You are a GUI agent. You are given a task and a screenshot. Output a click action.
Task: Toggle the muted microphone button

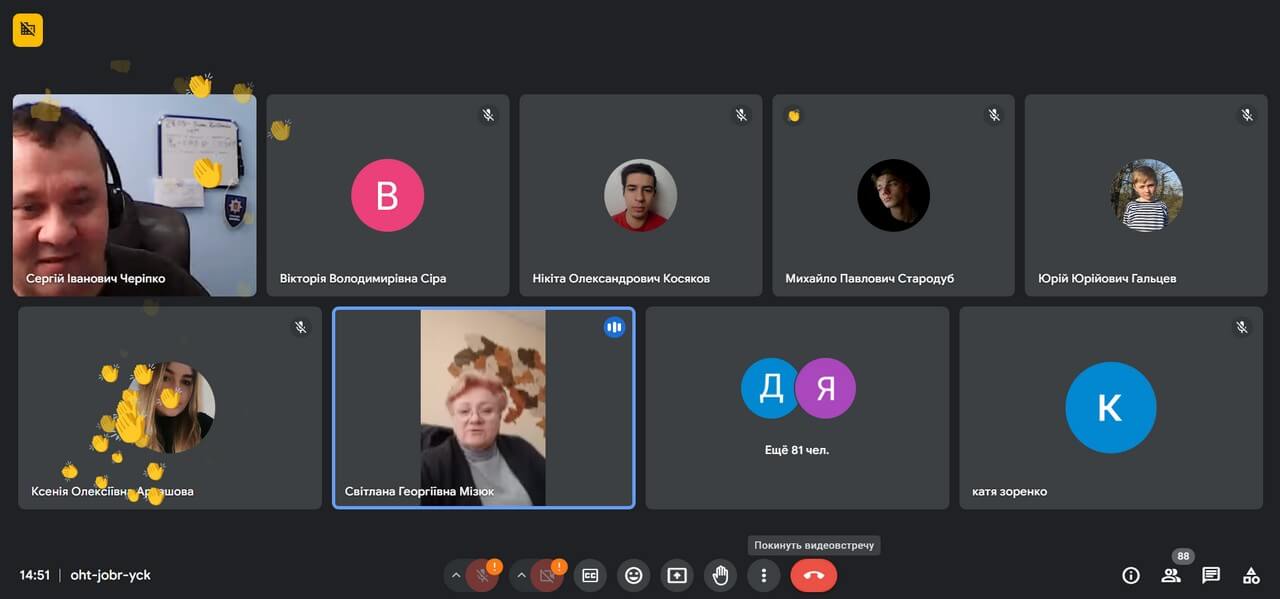(482, 575)
